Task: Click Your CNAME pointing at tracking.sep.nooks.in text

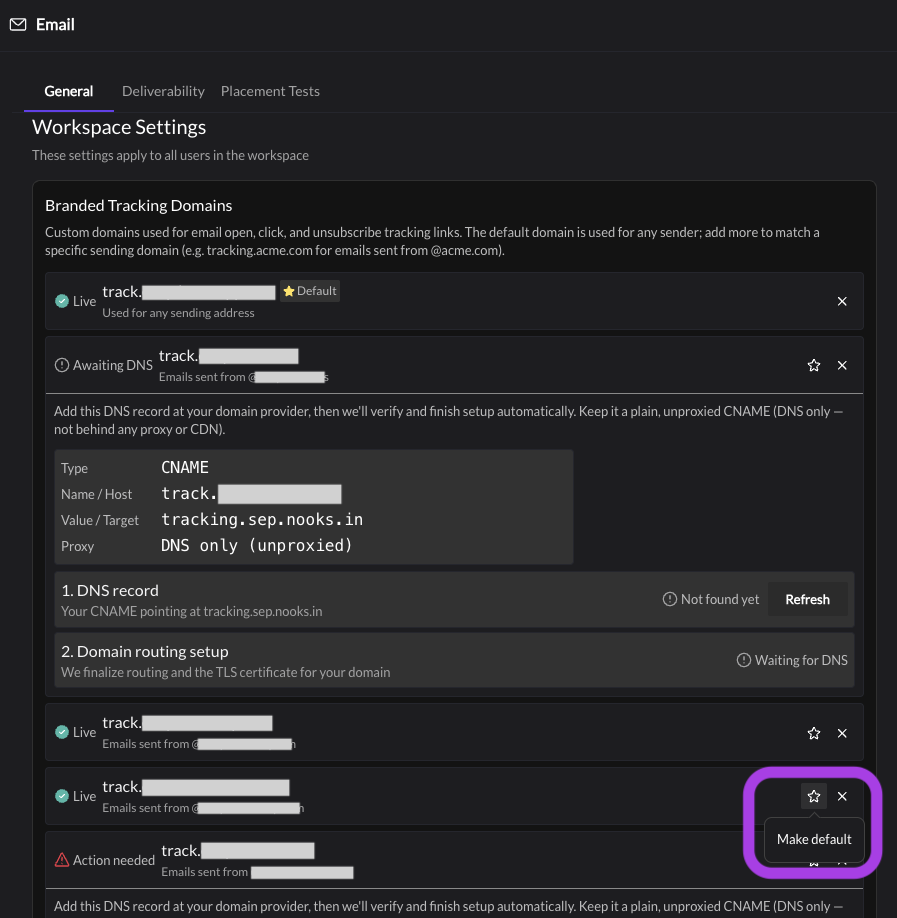Action: [191, 611]
